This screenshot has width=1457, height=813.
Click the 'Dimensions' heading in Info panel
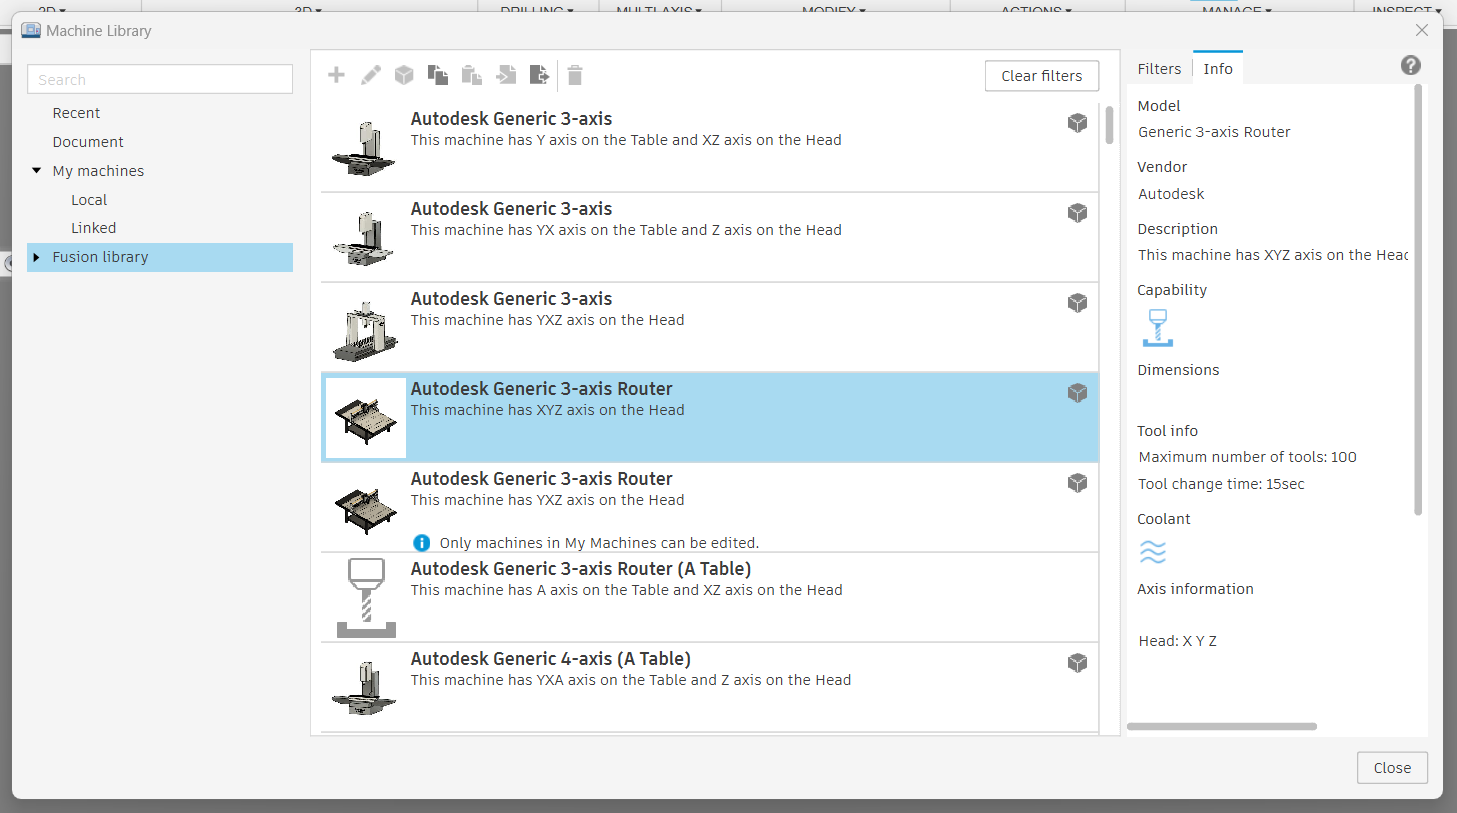pyautogui.click(x=1178, y=370)
